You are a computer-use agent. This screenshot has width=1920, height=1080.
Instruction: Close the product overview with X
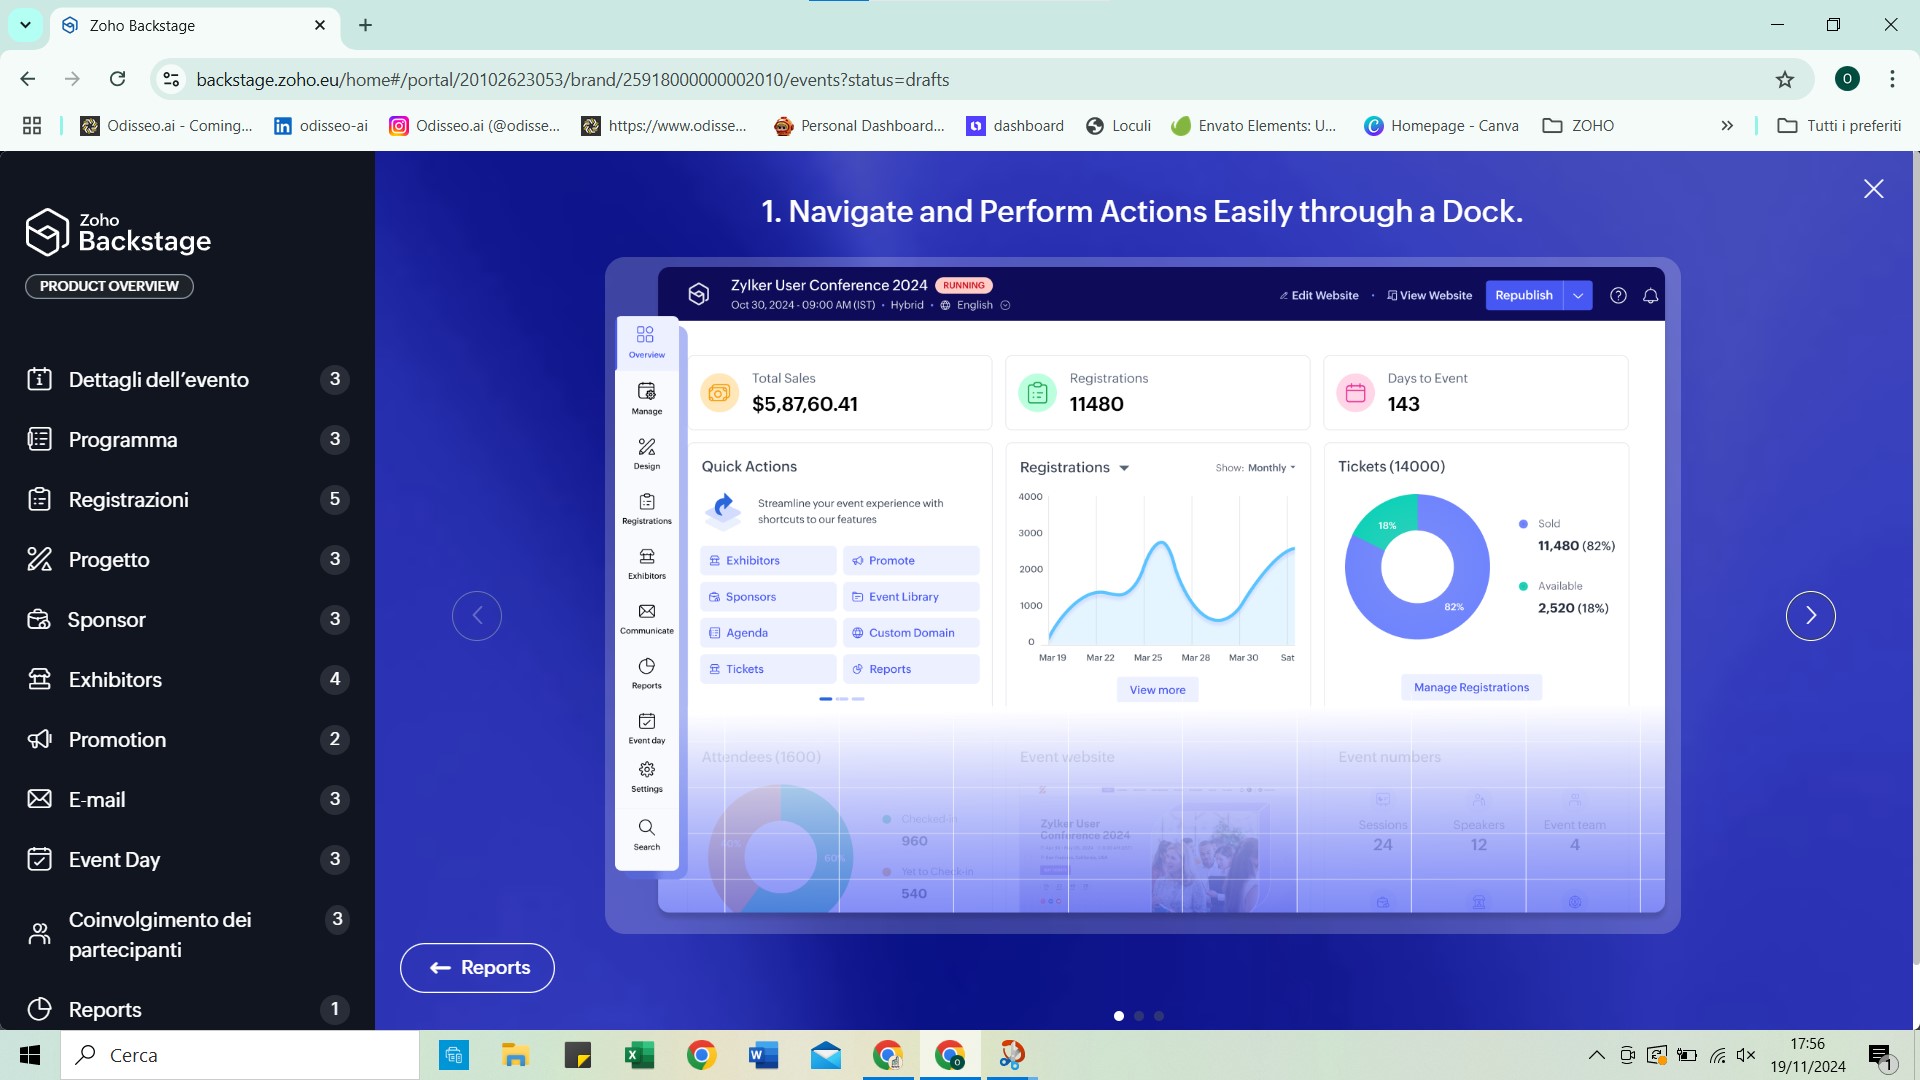click(x=1873, y=189)
